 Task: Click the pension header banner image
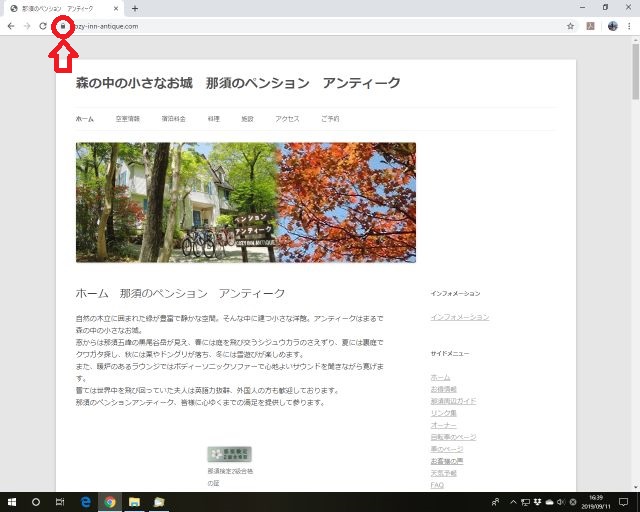[x=245, y=202]
